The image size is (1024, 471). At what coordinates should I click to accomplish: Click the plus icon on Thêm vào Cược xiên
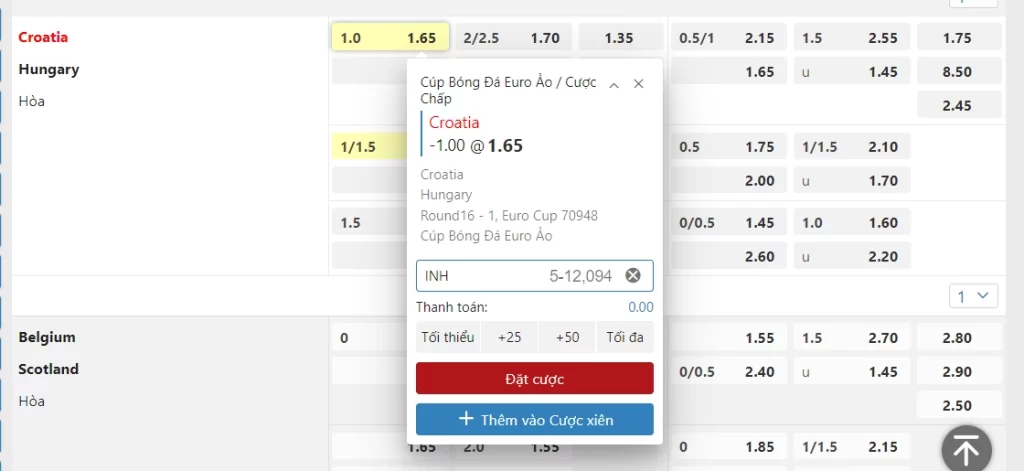point(466,419)
